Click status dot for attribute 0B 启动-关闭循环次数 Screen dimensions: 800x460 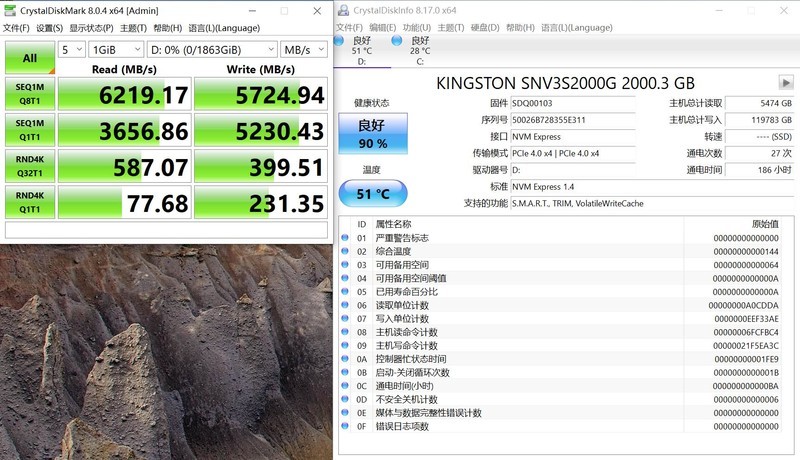[x=345, y=372]
